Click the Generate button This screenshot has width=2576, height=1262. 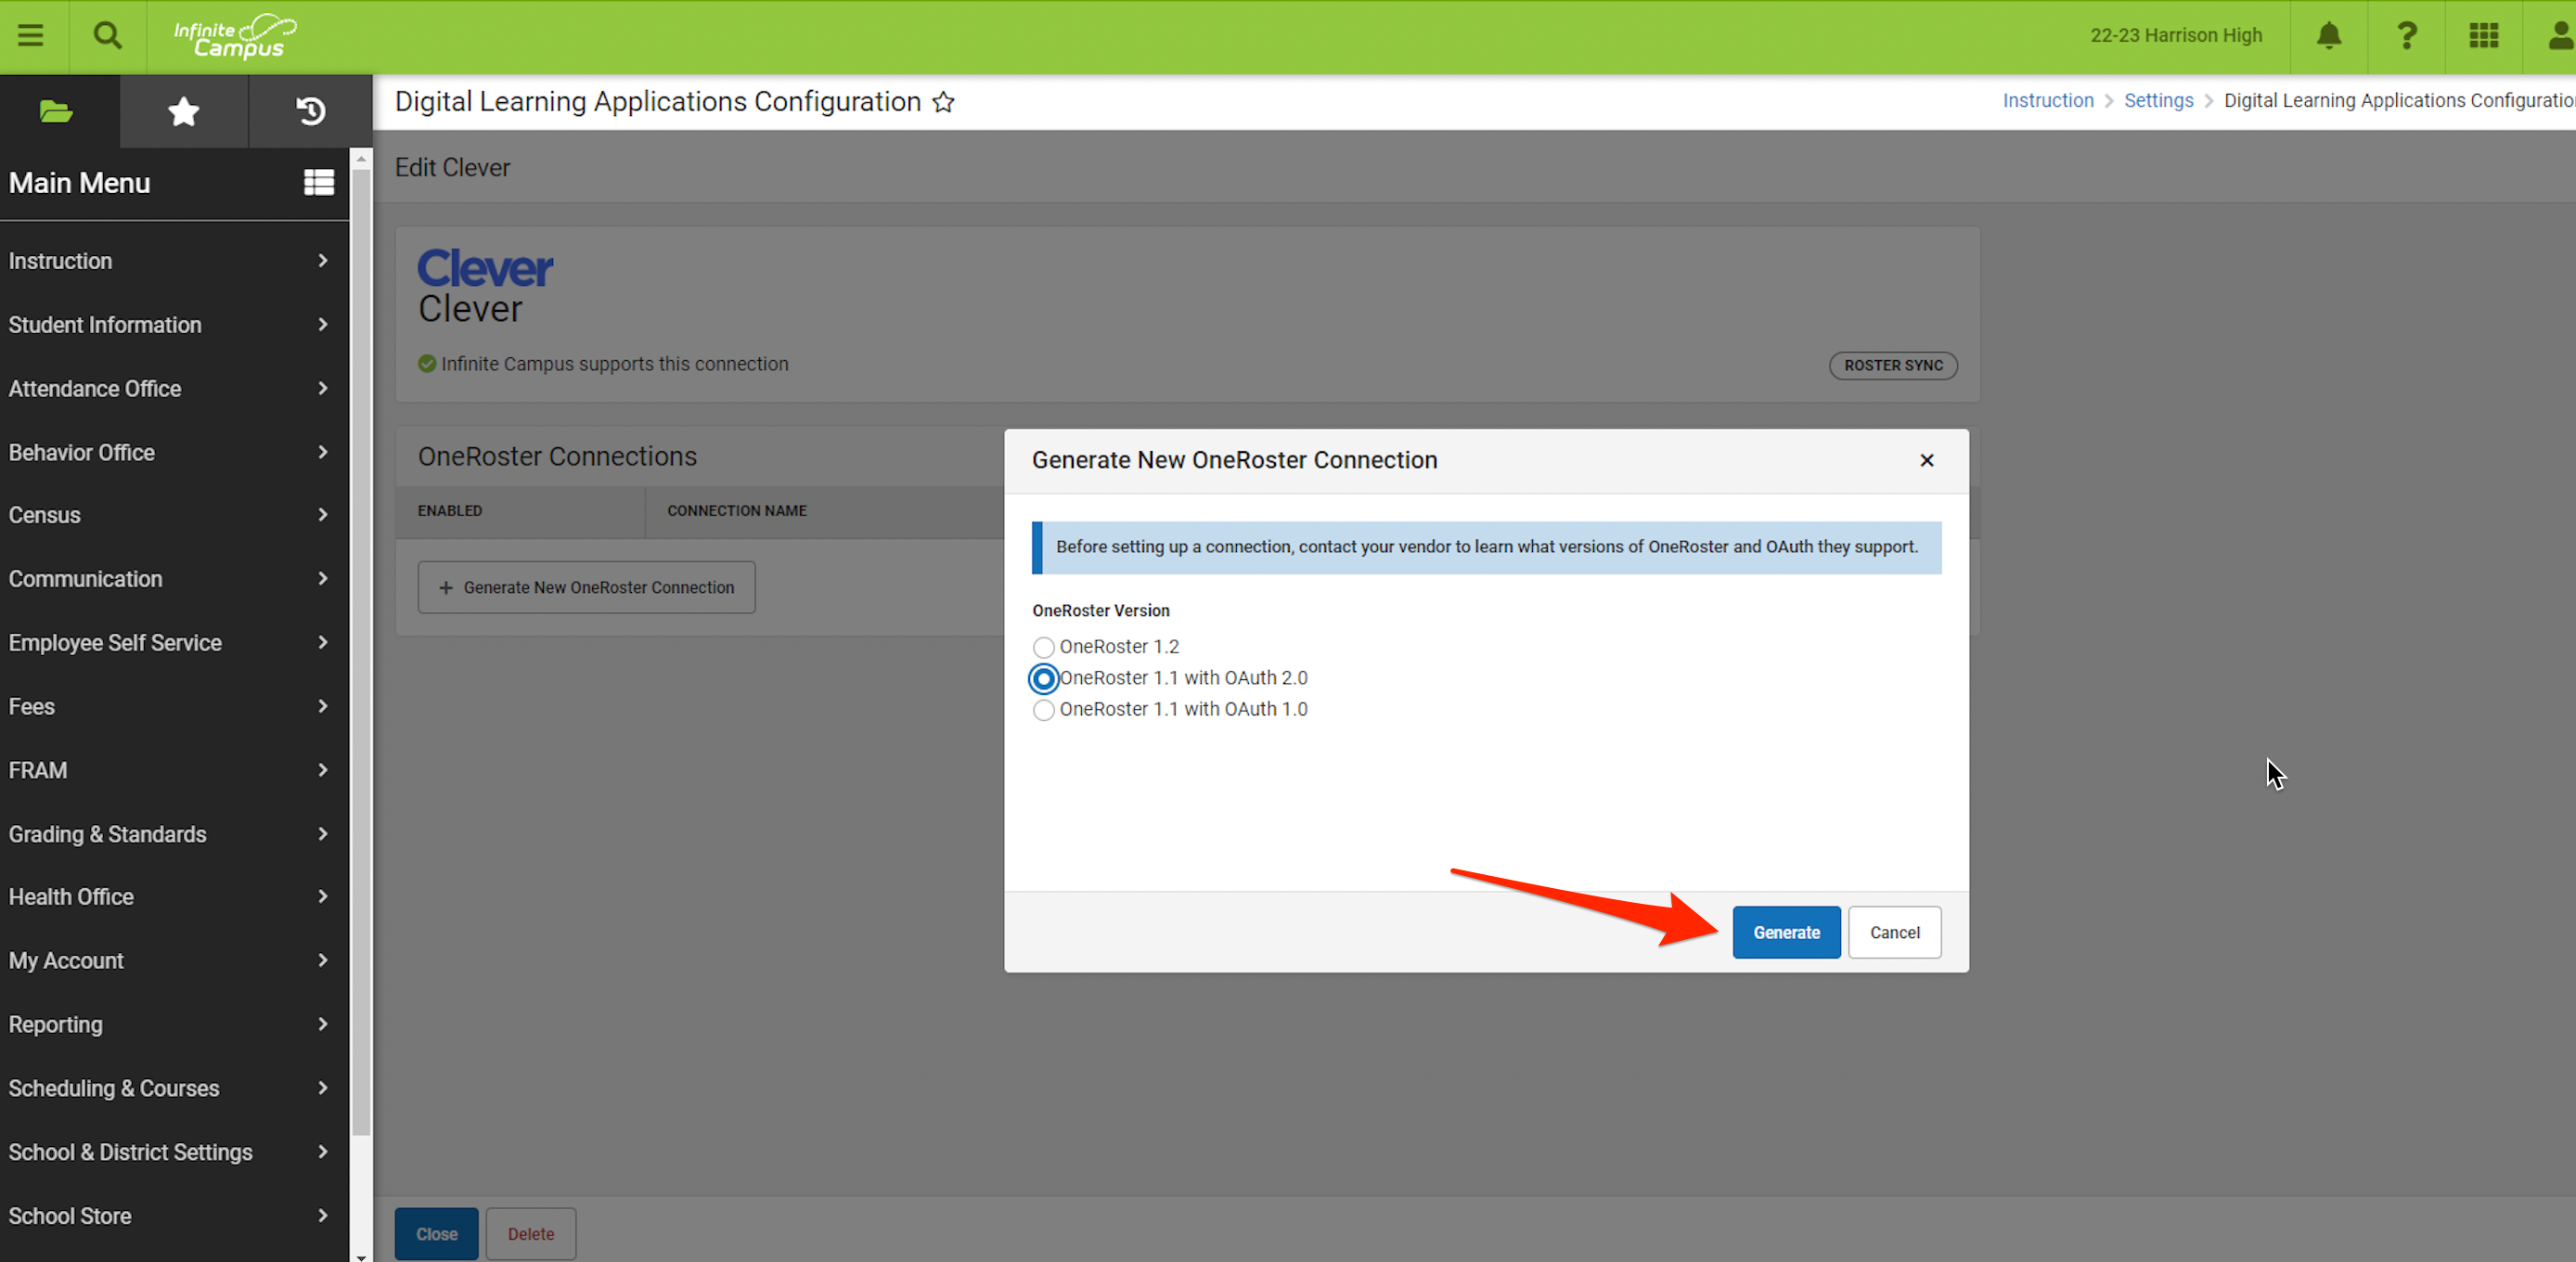click(x=1787, y=932)
